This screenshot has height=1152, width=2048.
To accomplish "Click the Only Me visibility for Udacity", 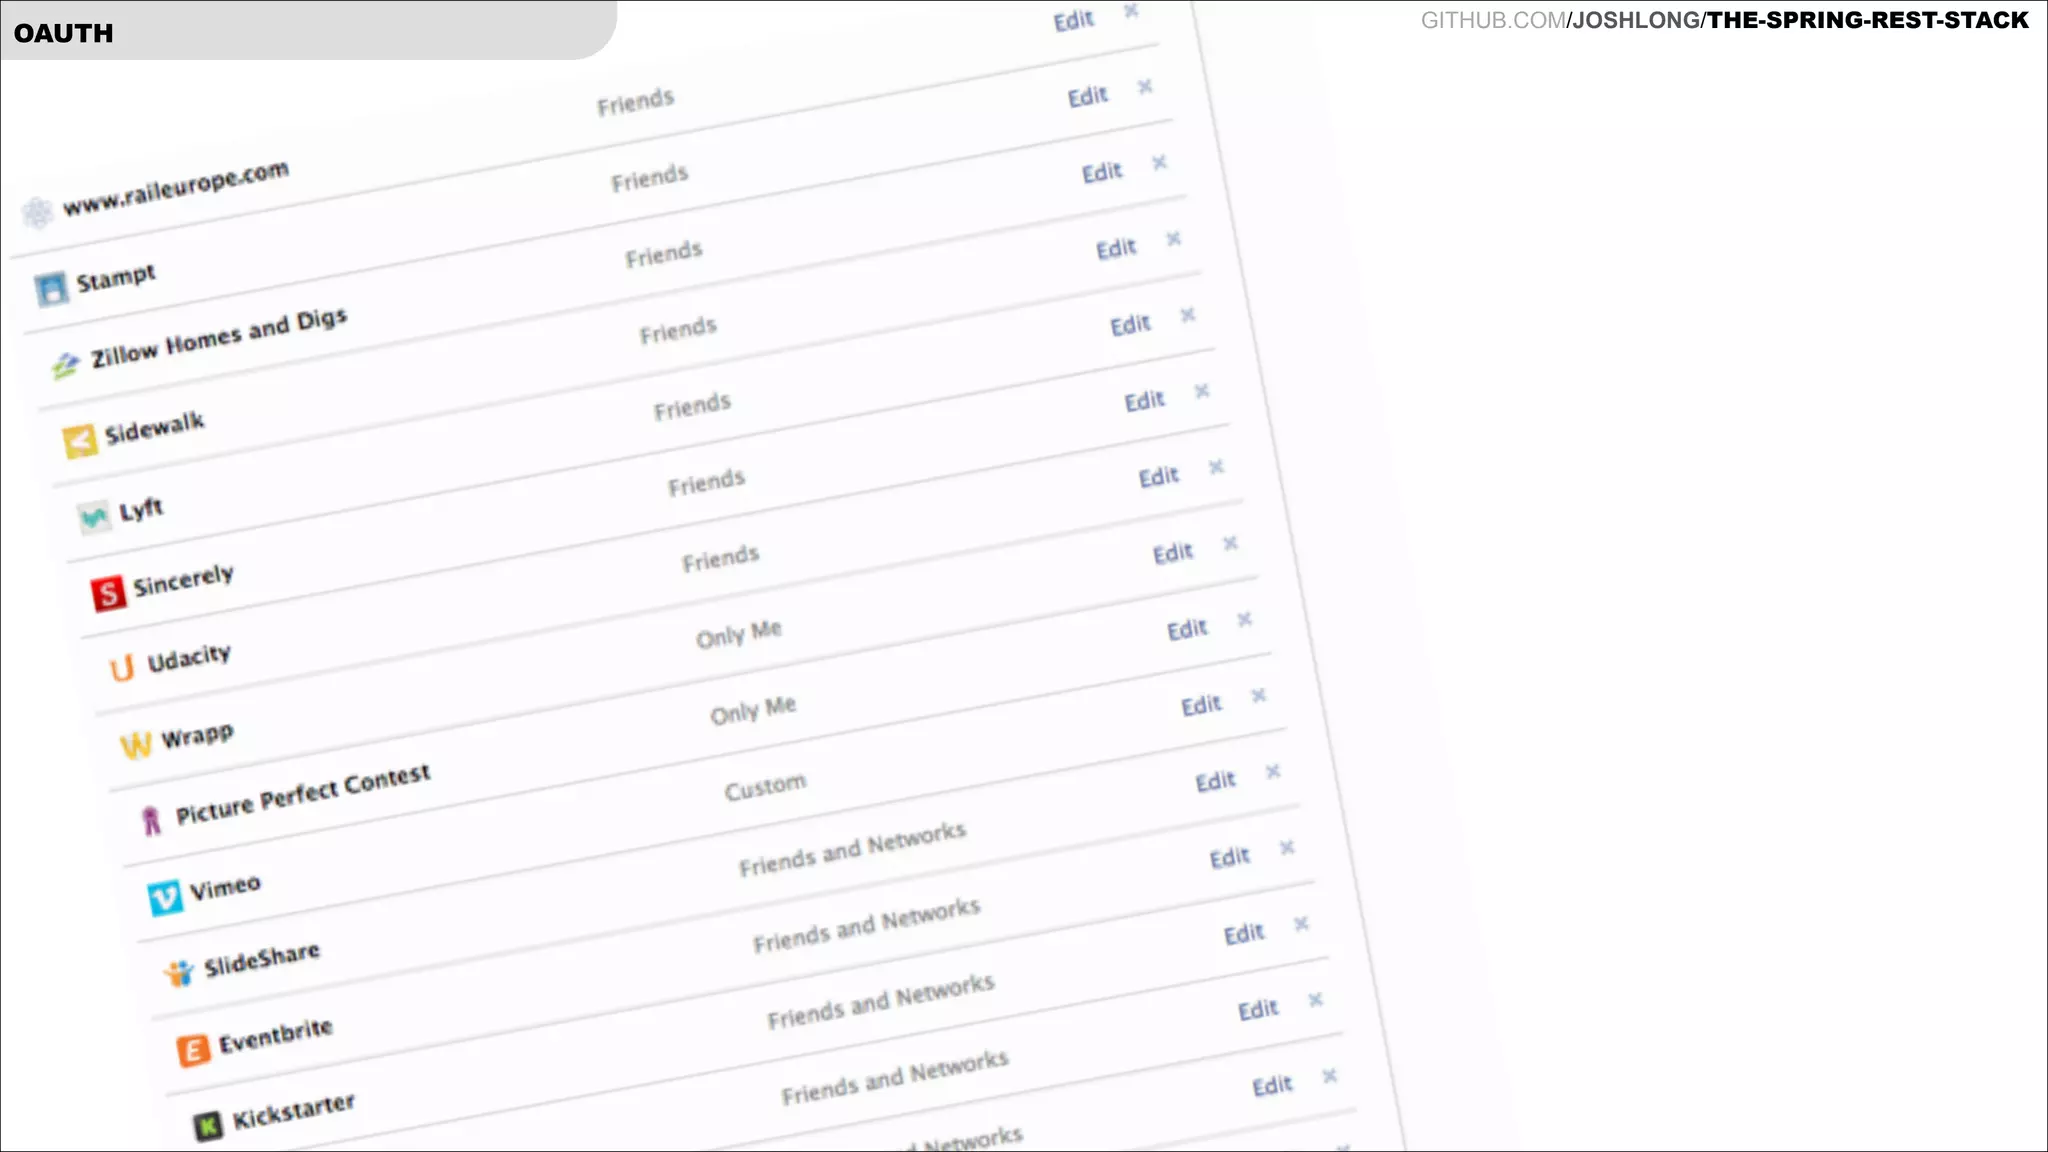I will pos(738,634).
